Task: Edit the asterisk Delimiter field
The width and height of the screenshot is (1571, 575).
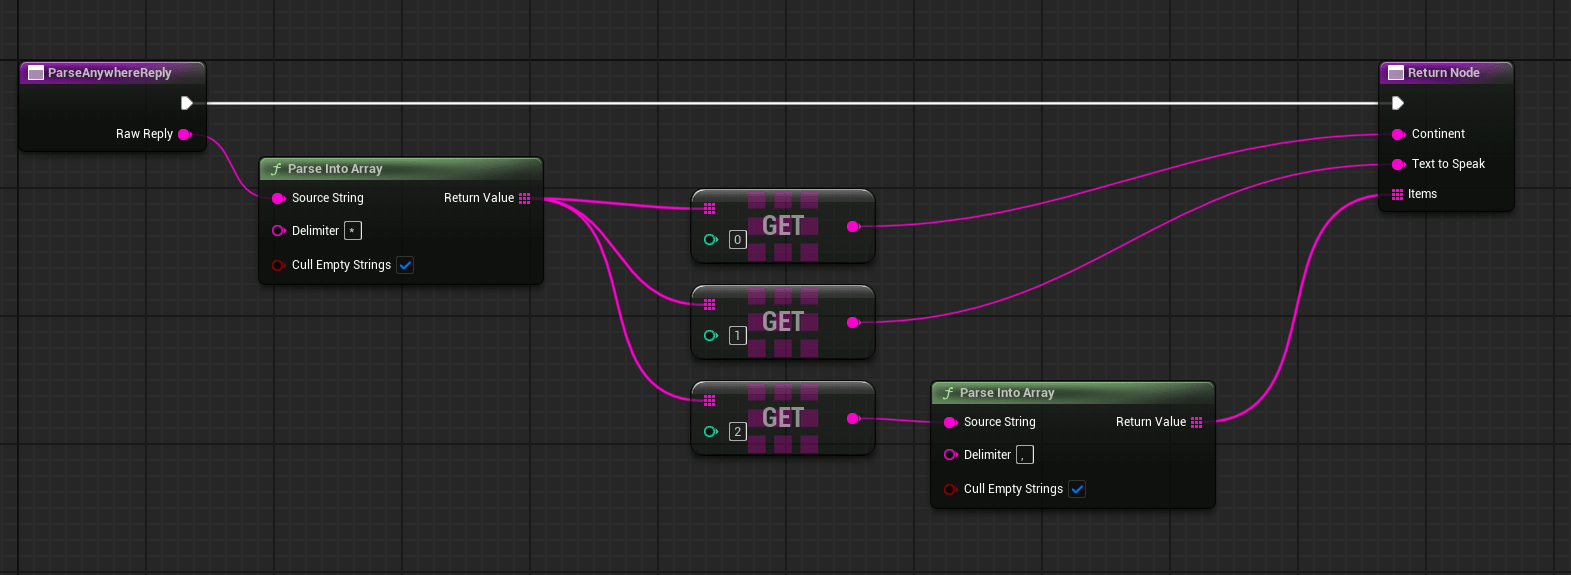Action: [x=353, y=231]
